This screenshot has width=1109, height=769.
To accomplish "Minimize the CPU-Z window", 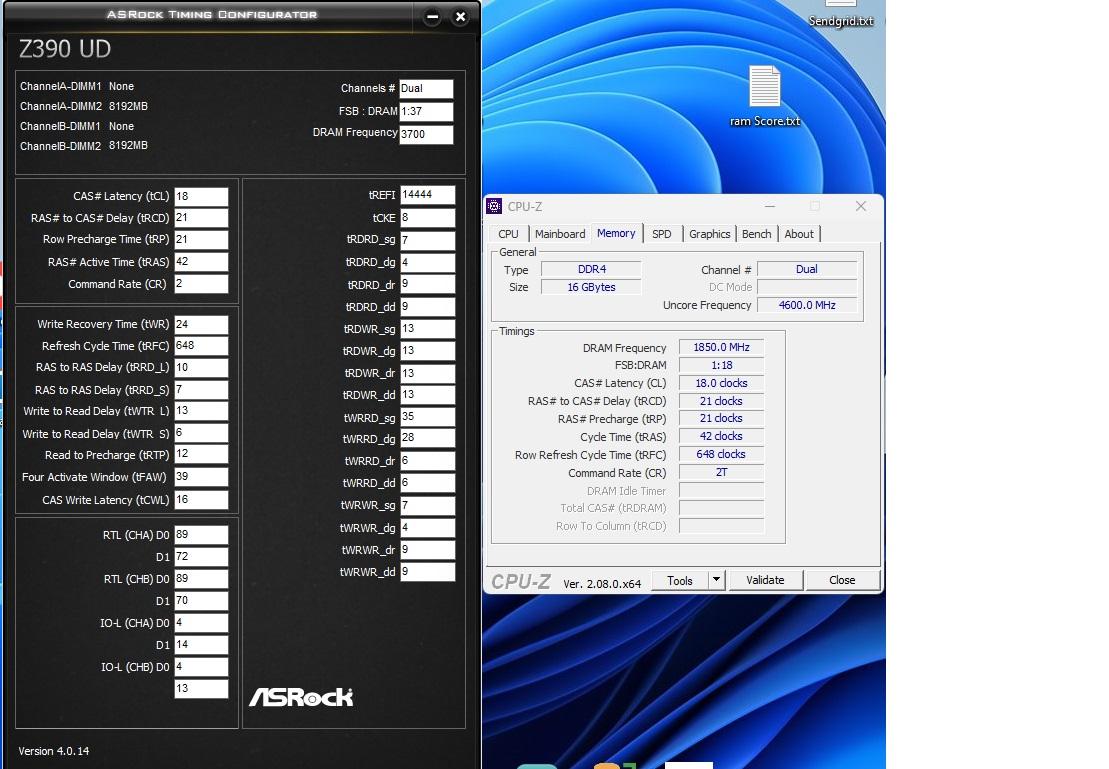I will click(770, 206).
